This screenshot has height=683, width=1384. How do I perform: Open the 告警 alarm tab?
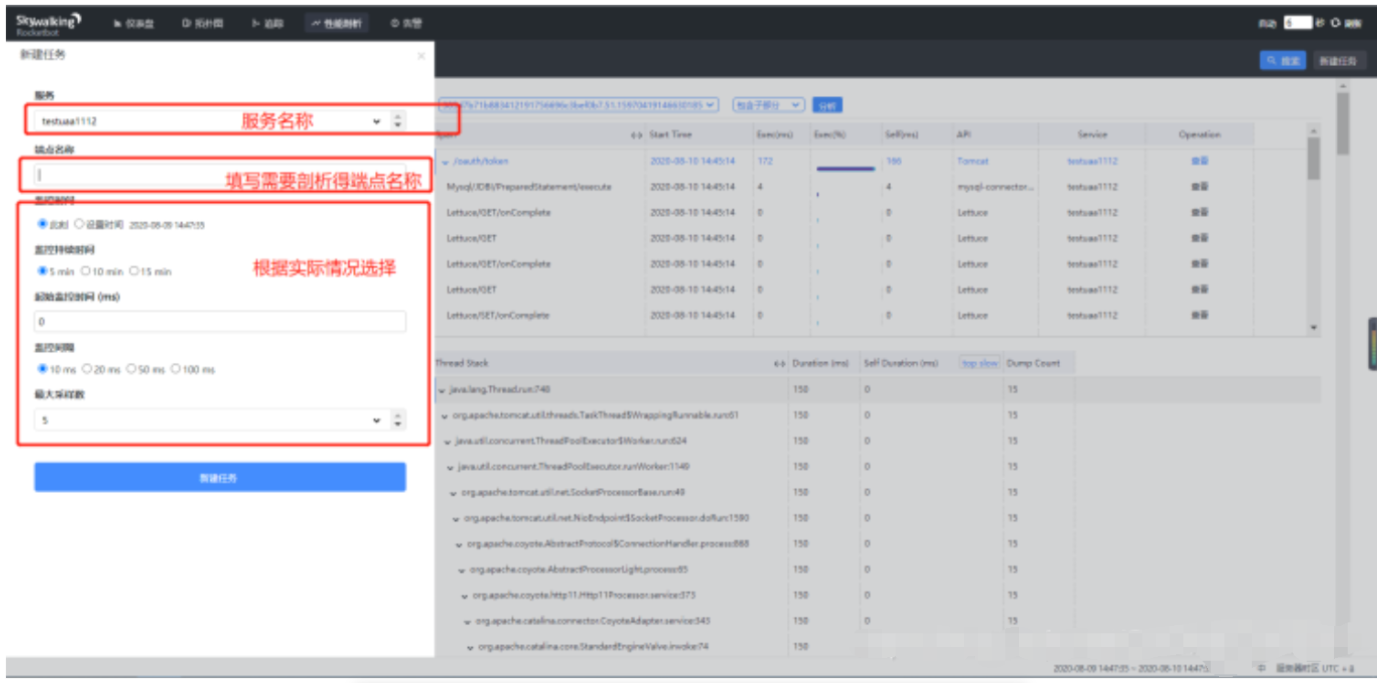pyautogui.click(x=406, y=23)
